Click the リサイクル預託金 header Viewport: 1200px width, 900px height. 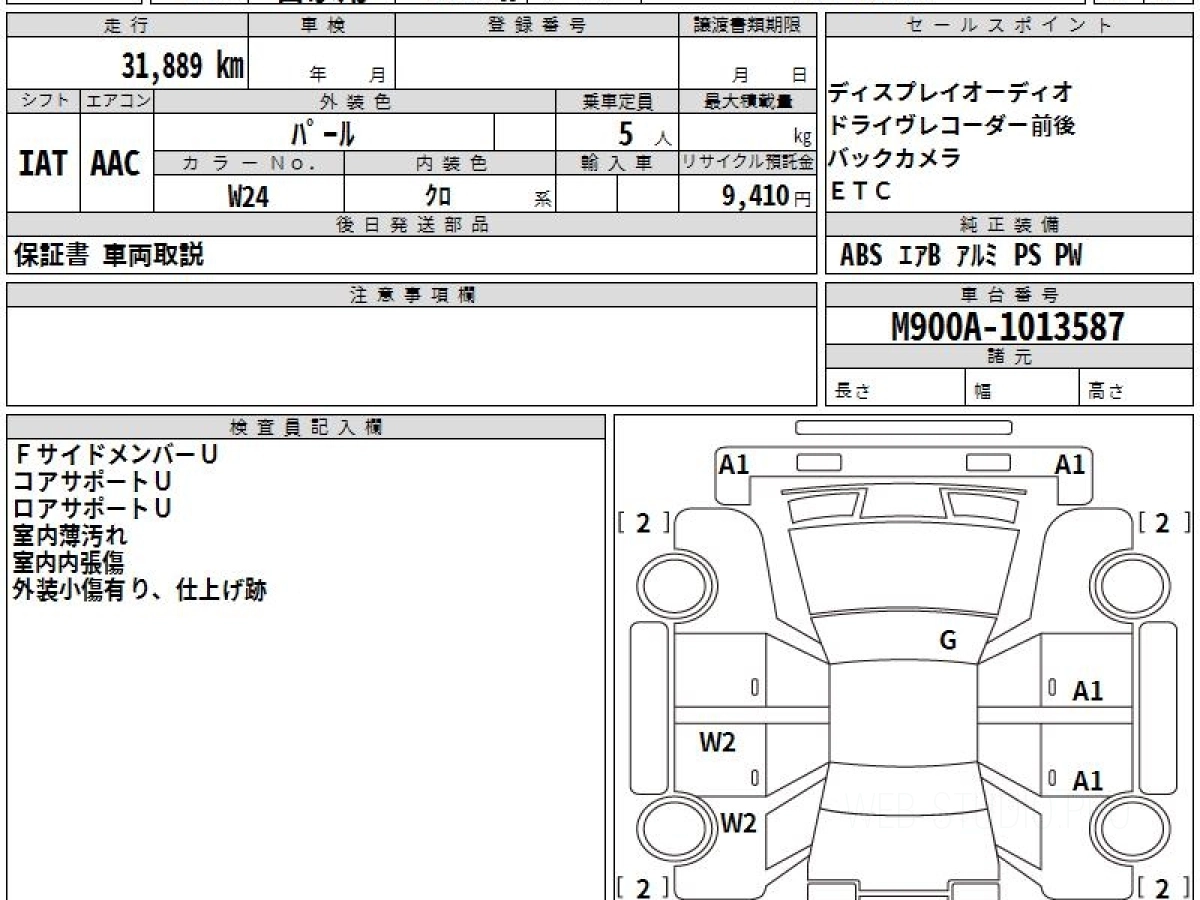[x=748, y=163]
